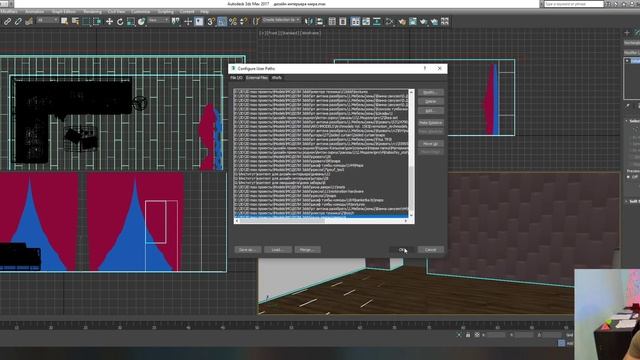Viewport: 640px width, 360px height.
Task: Open the Layer Explorer icon
Action: 343,22
